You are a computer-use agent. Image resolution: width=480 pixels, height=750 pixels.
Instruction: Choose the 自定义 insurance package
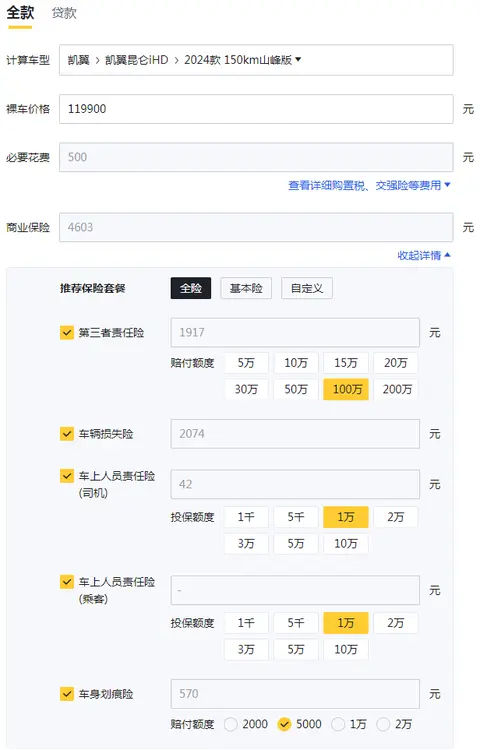coord(306,288)
